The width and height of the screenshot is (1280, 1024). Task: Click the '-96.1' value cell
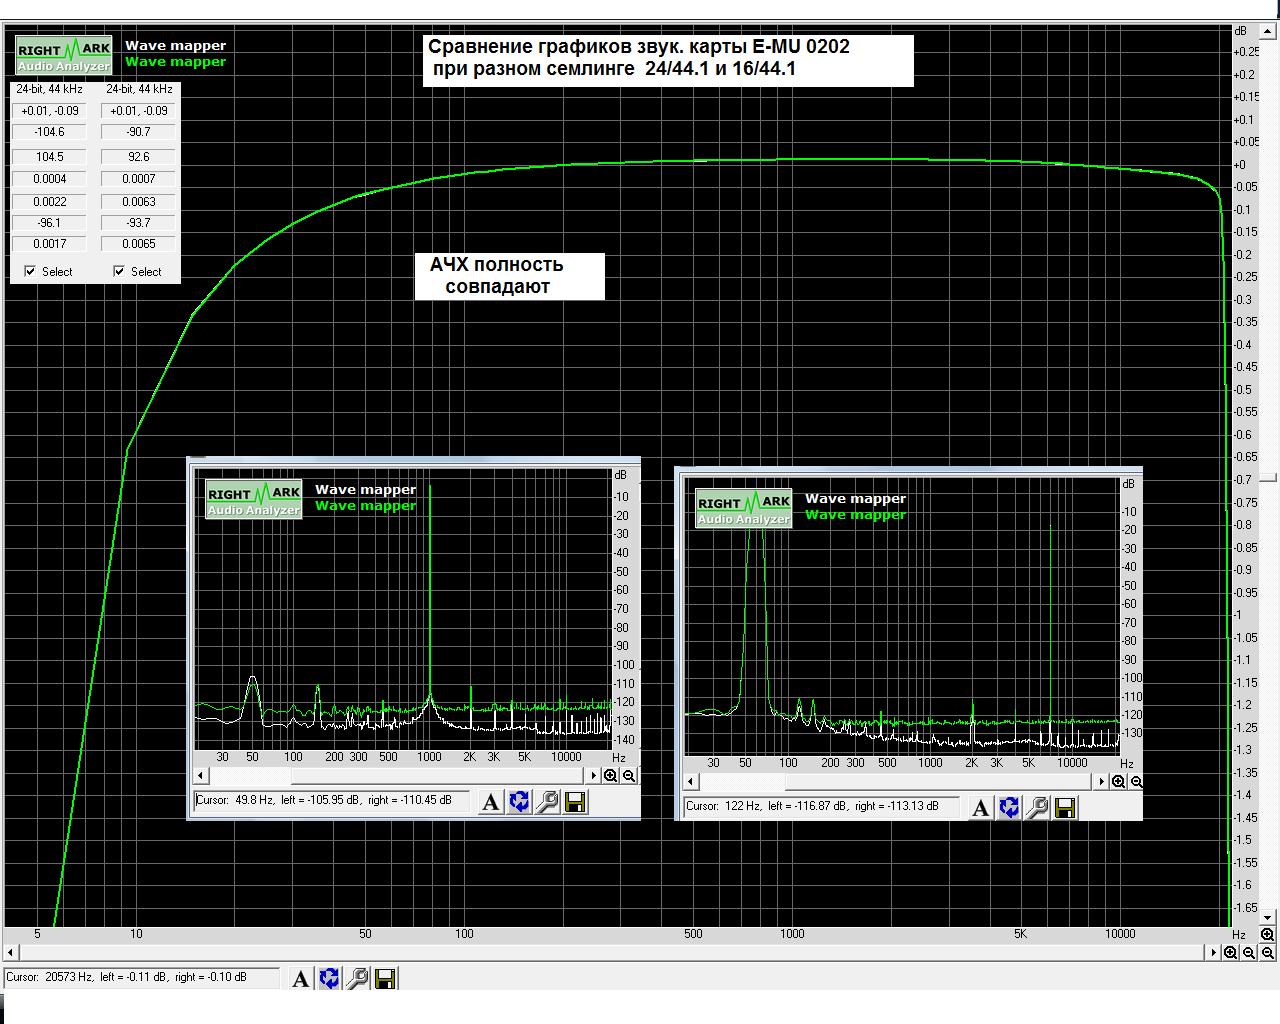(49, 223)
